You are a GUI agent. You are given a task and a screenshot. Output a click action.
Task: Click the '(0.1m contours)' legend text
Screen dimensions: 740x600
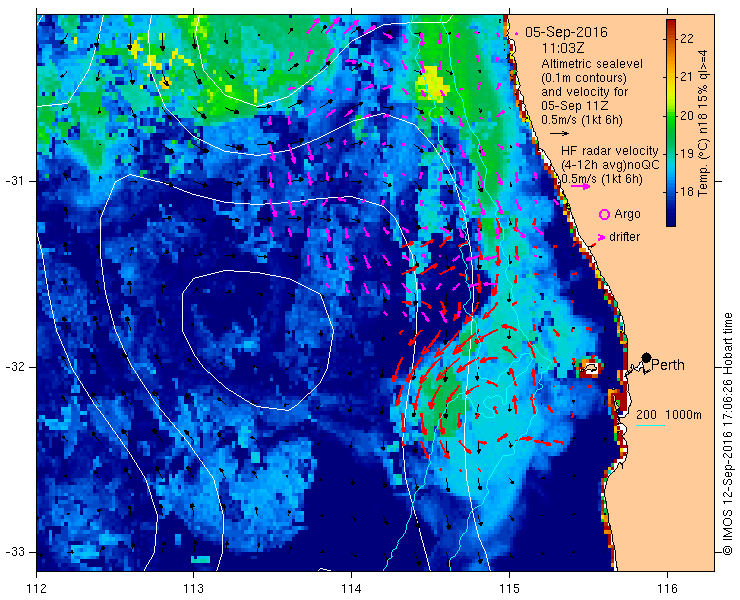click(x=584, y=77)
